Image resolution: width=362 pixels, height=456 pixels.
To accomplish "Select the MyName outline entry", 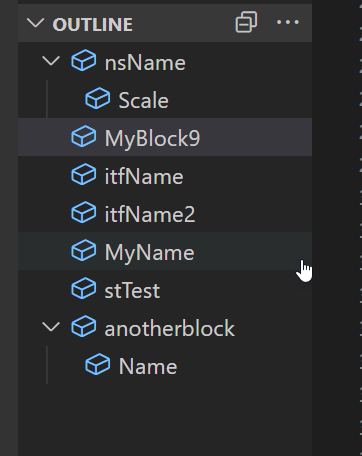I will 165,251.
